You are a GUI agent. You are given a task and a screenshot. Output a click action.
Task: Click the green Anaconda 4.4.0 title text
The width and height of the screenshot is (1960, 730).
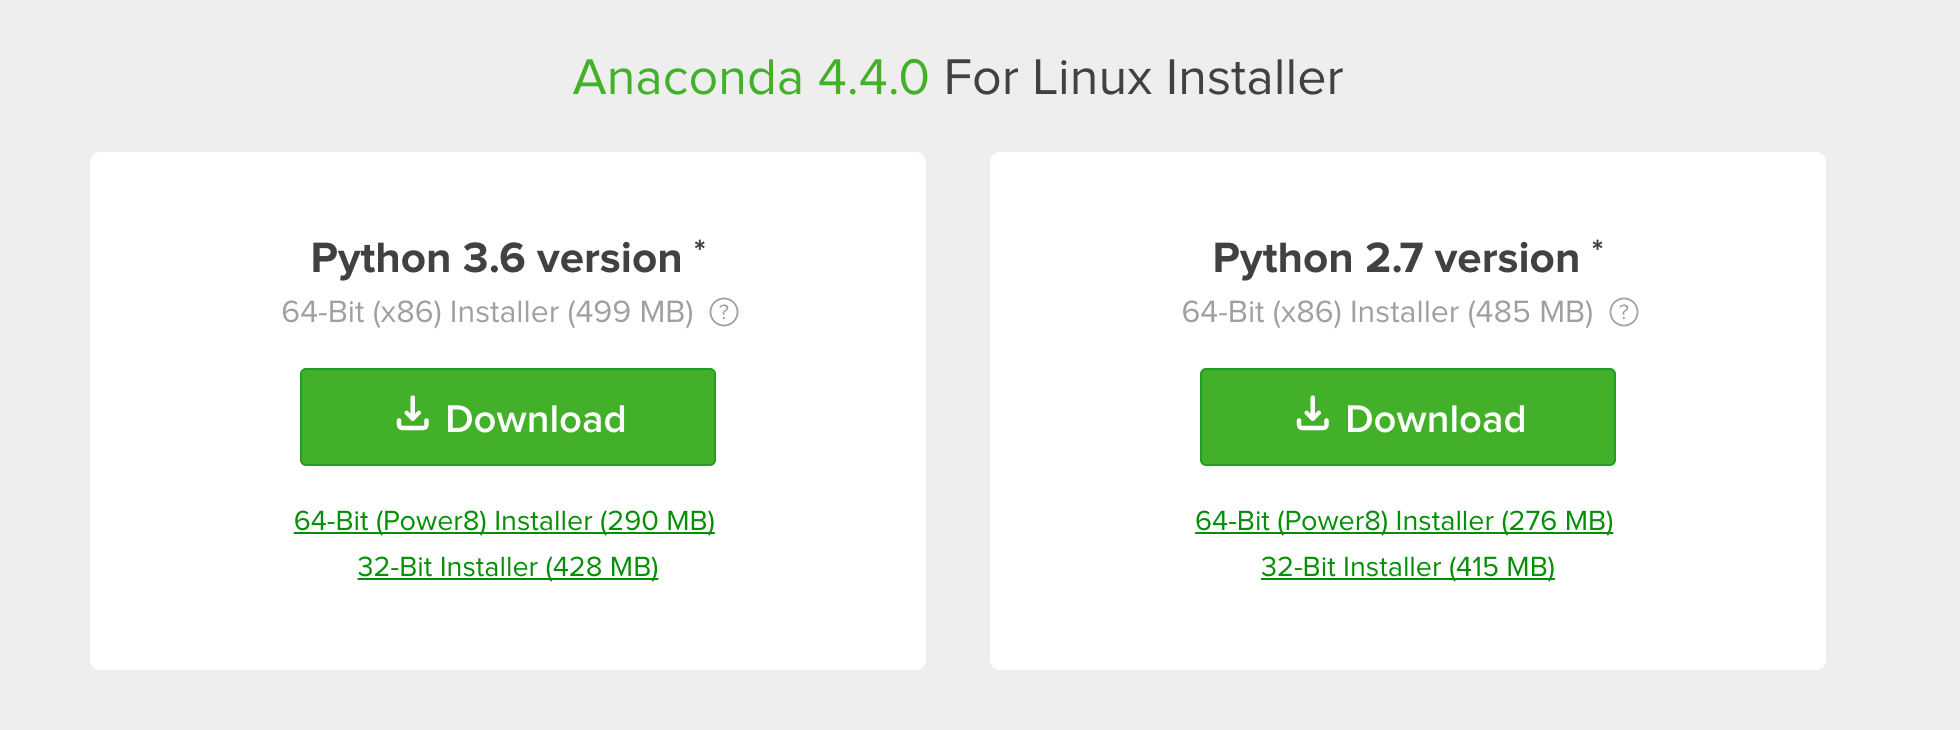(x=751, y=78)
